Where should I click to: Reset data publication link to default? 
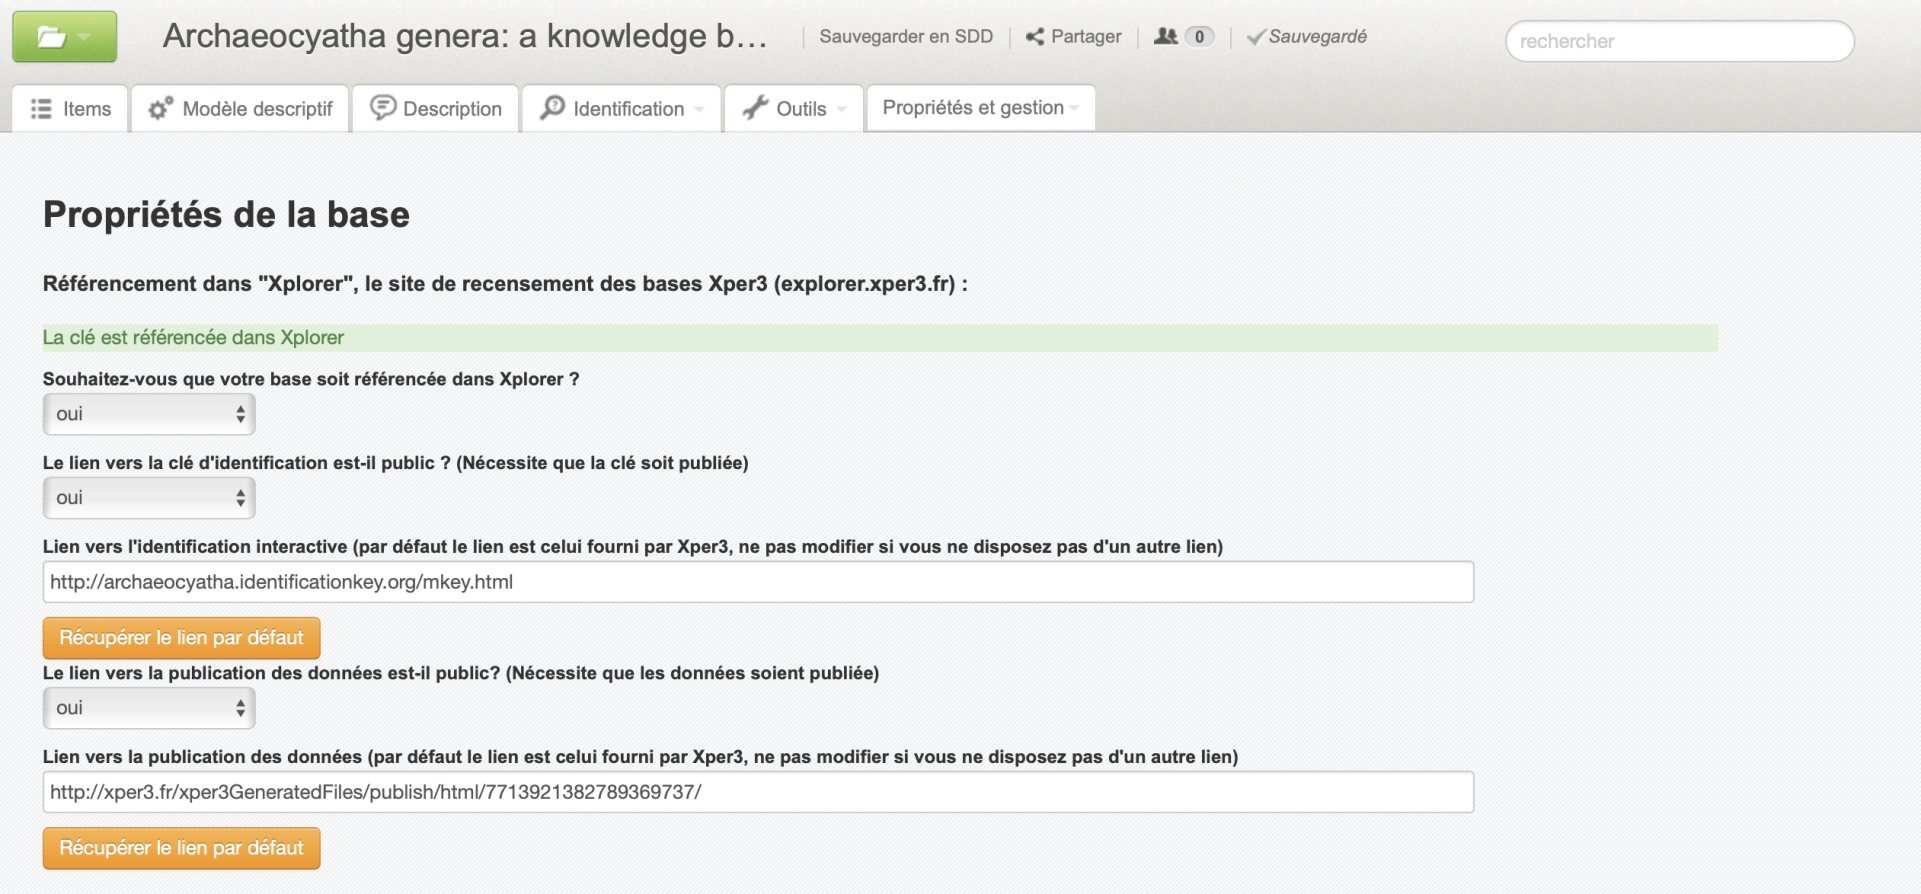point(181,848)
